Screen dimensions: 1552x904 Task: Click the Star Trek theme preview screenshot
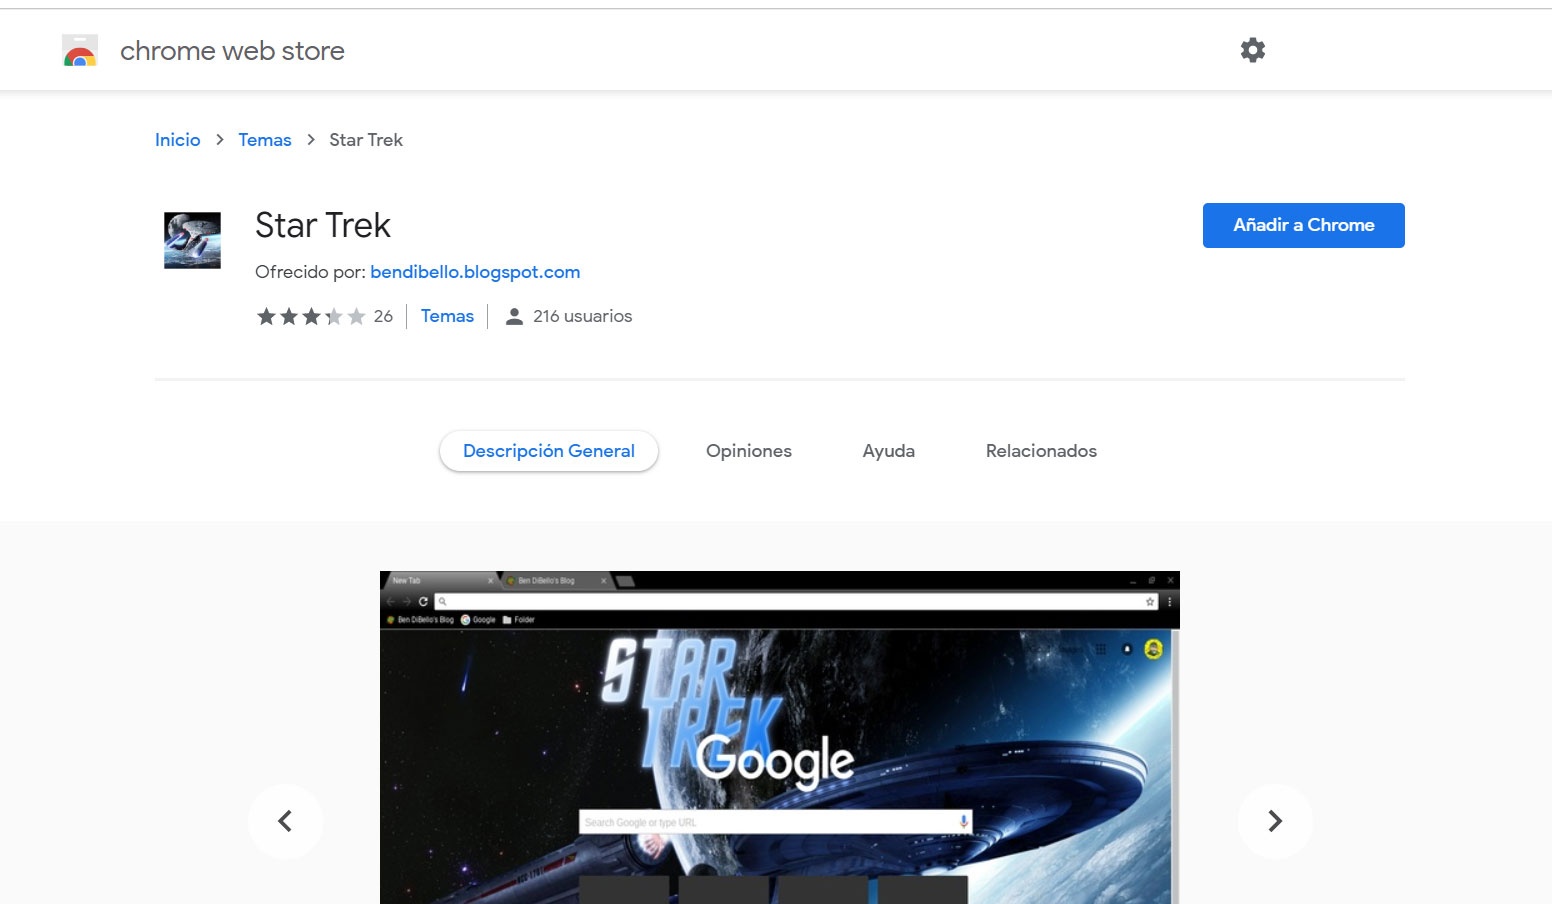[780, 738]
